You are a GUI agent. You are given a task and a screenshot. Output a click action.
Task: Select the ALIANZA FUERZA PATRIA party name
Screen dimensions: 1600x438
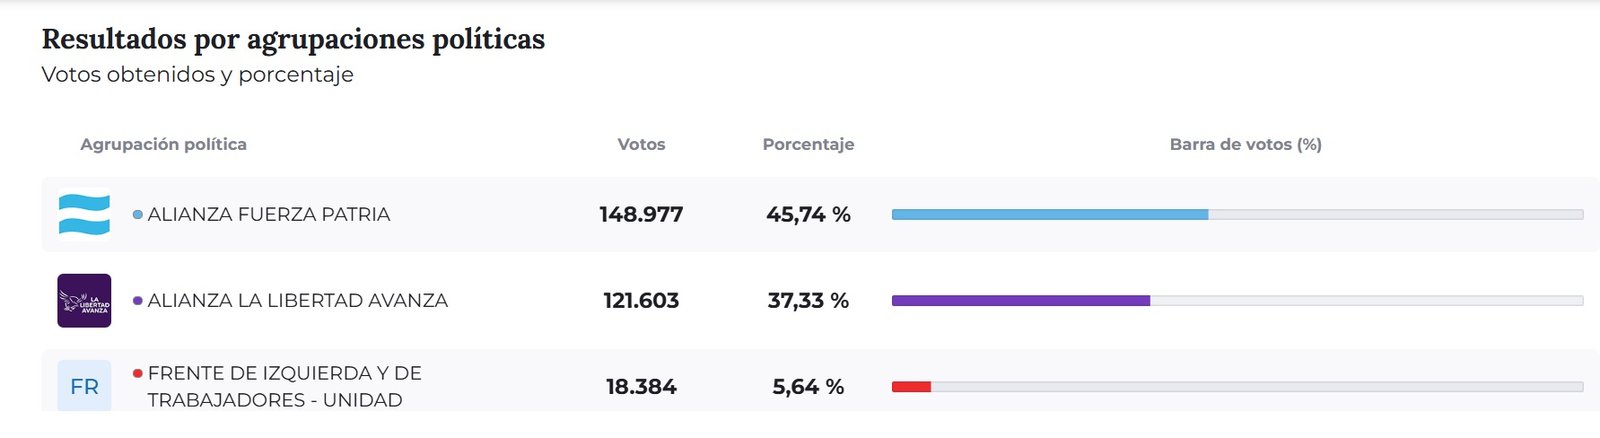[x=268, y=214]
